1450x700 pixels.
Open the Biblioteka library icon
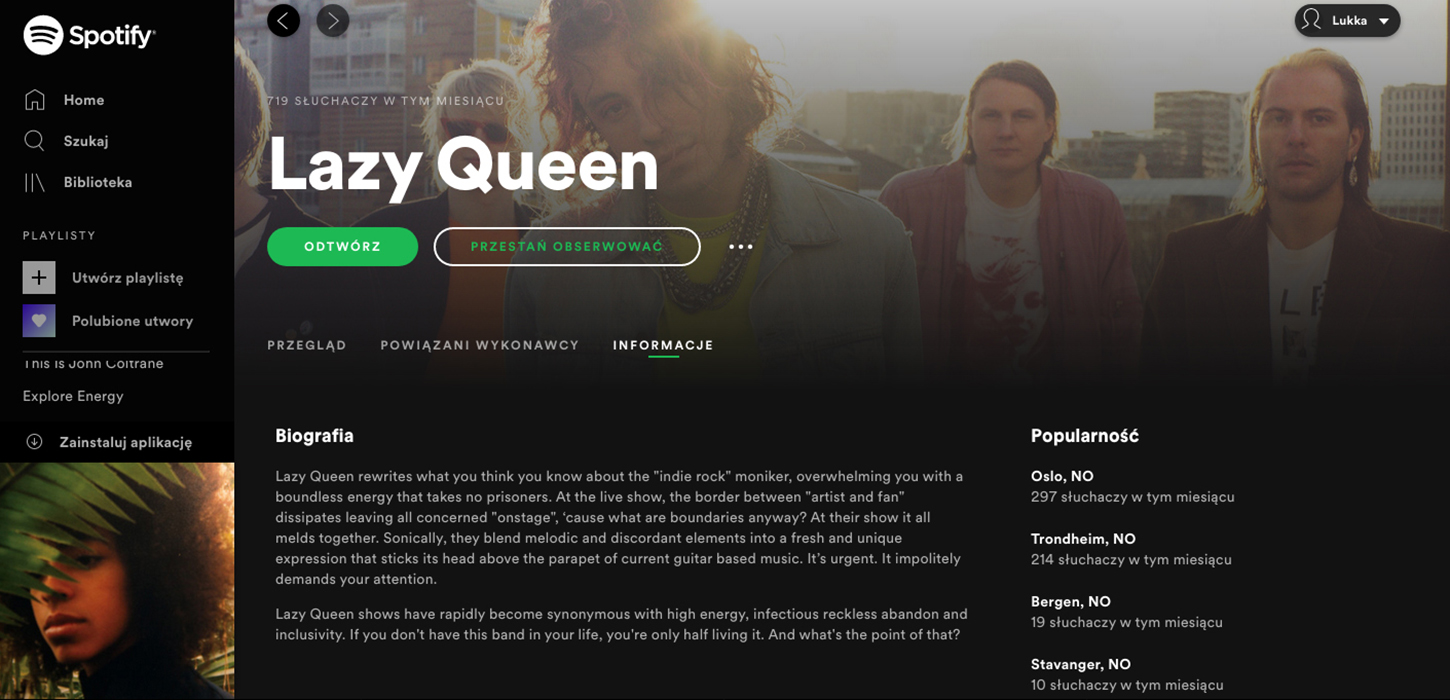click(35, 182)
